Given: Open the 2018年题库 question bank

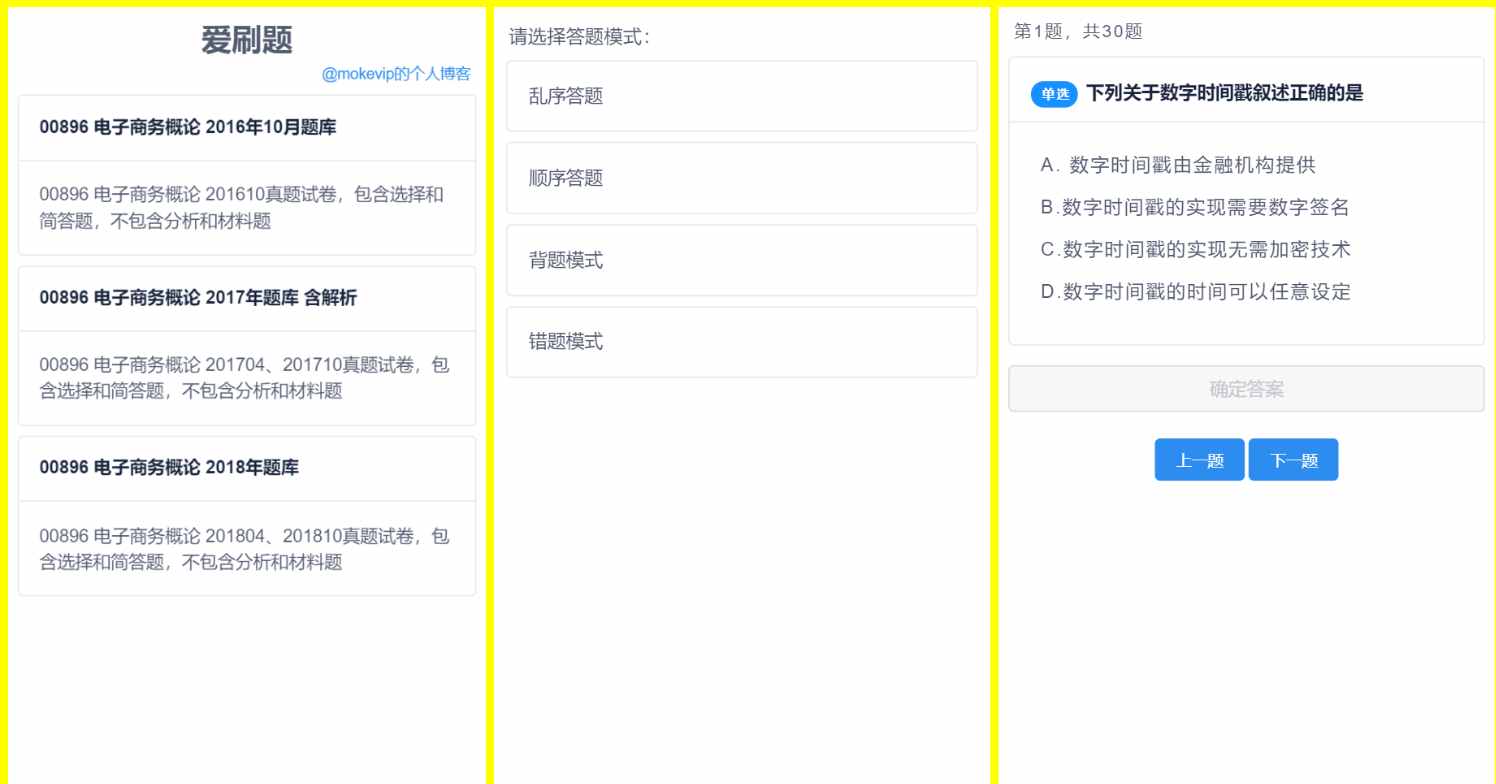Looking at the screenshot, I should (169, 467).
